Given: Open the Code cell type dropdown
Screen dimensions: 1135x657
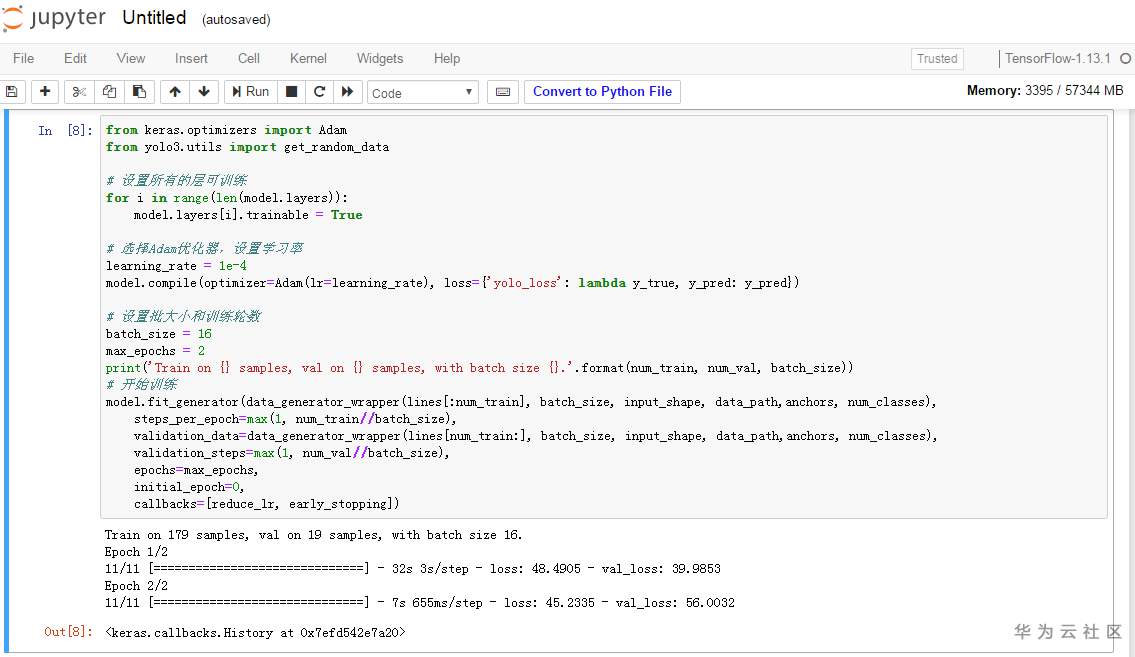Looking at the screenshot, I should point(423,92).
